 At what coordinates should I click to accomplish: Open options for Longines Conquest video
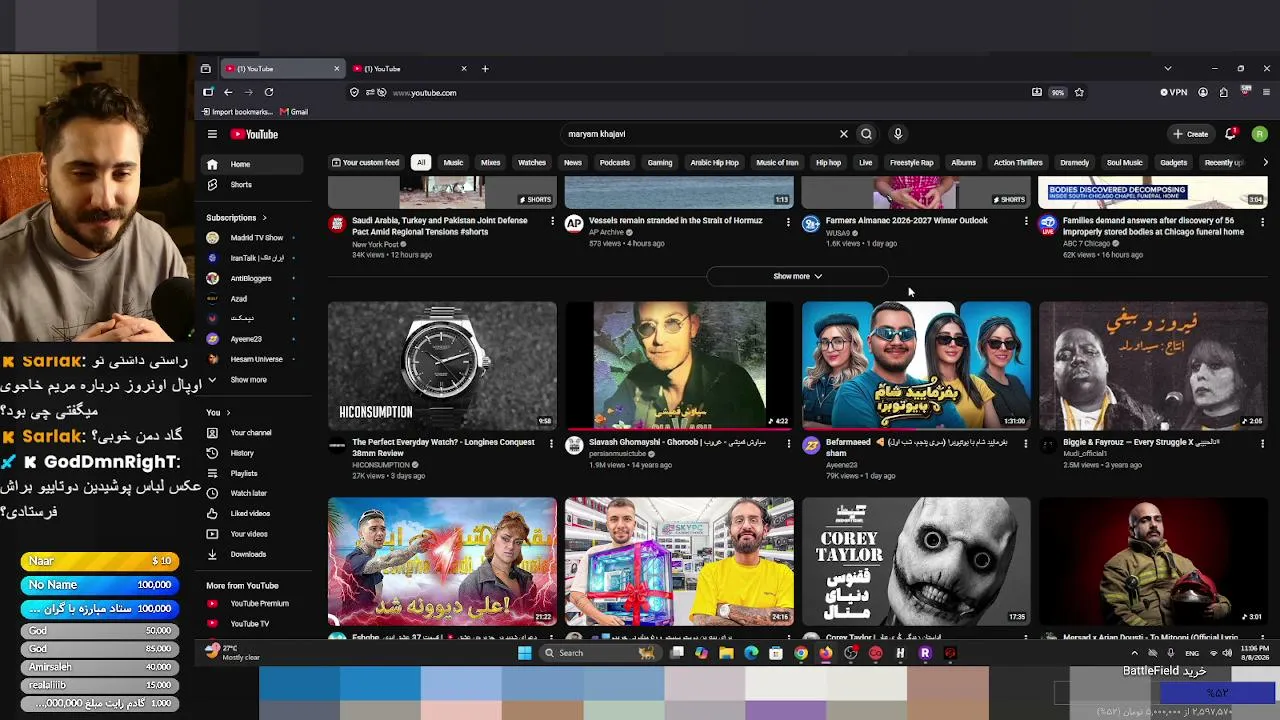551,443
